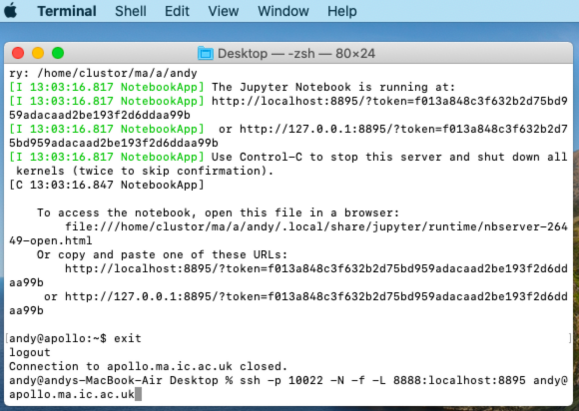Maximize the Terminal window with green button
The height and width of the screenshot is (411, 579).
click(58, 53)
